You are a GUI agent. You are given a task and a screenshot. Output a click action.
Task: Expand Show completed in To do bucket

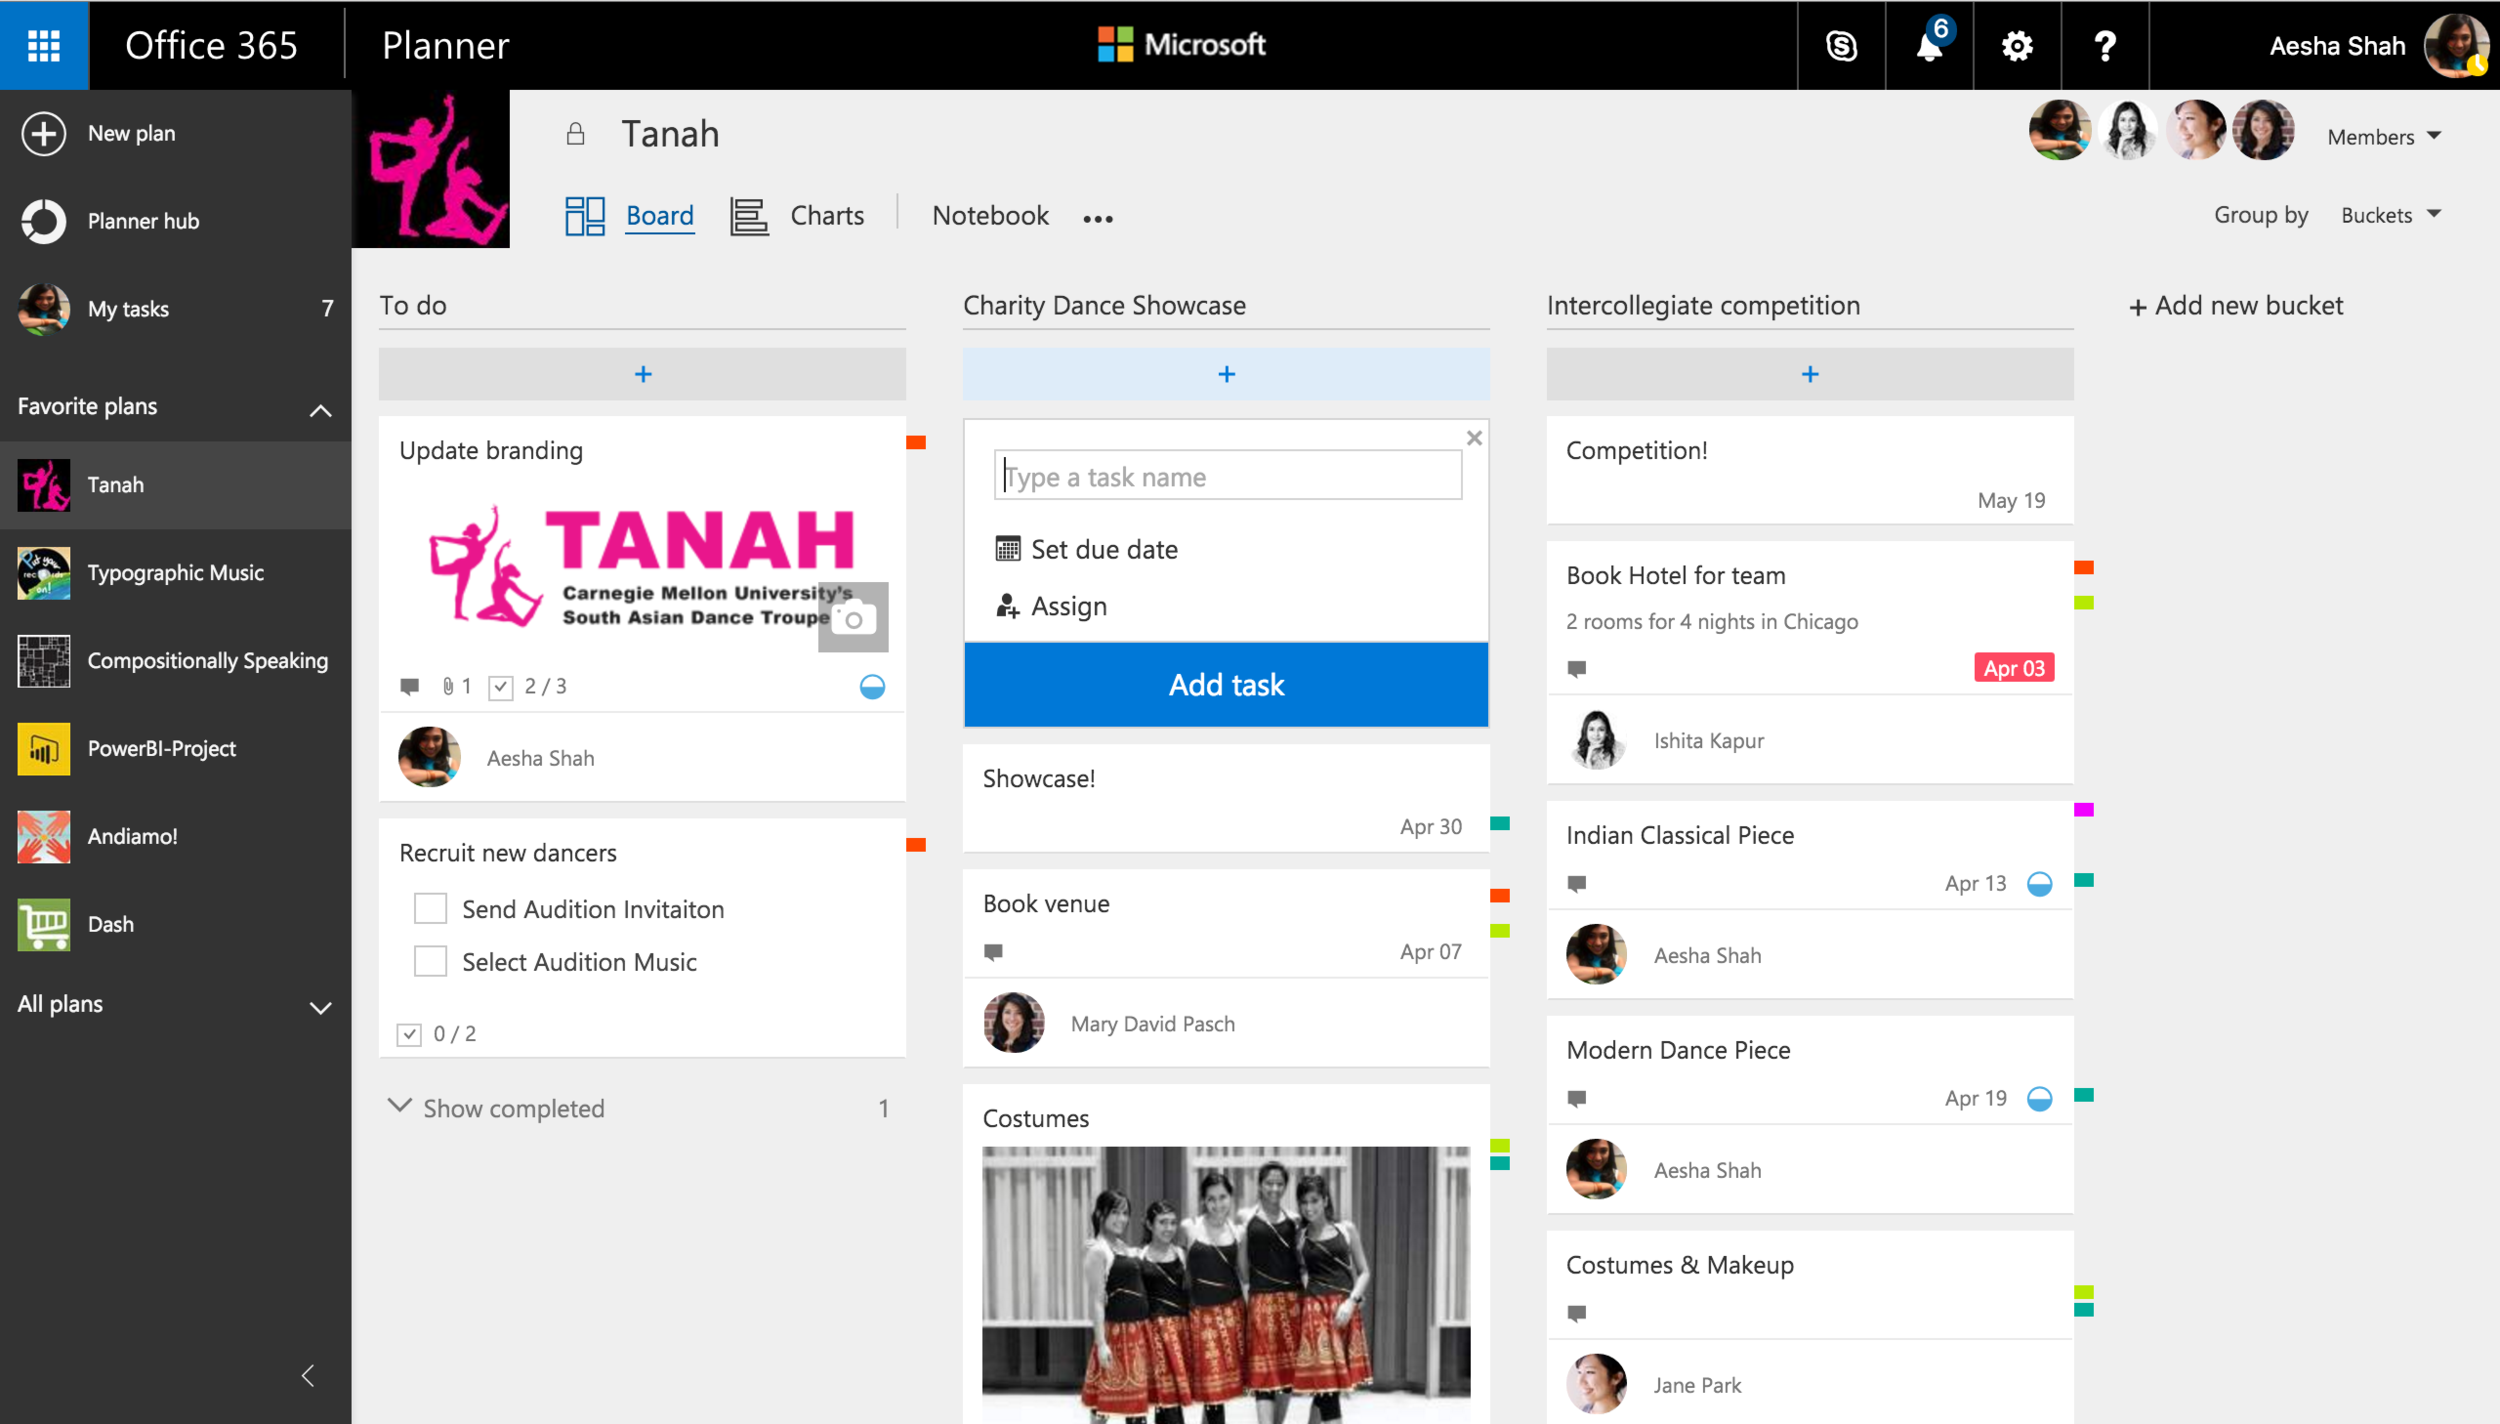(513, 1108)
